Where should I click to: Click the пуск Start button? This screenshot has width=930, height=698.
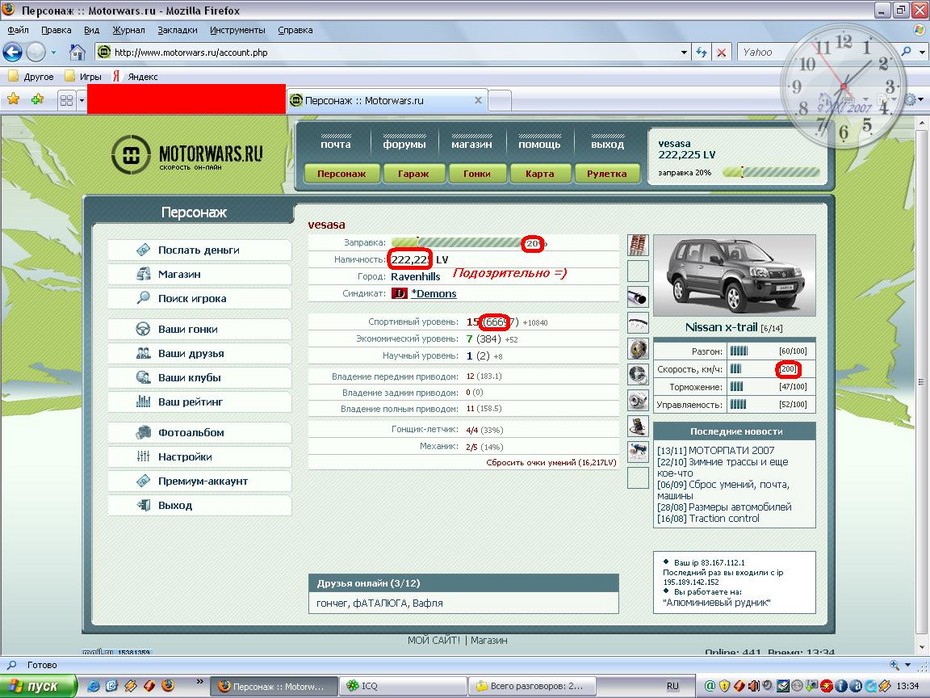39,686
